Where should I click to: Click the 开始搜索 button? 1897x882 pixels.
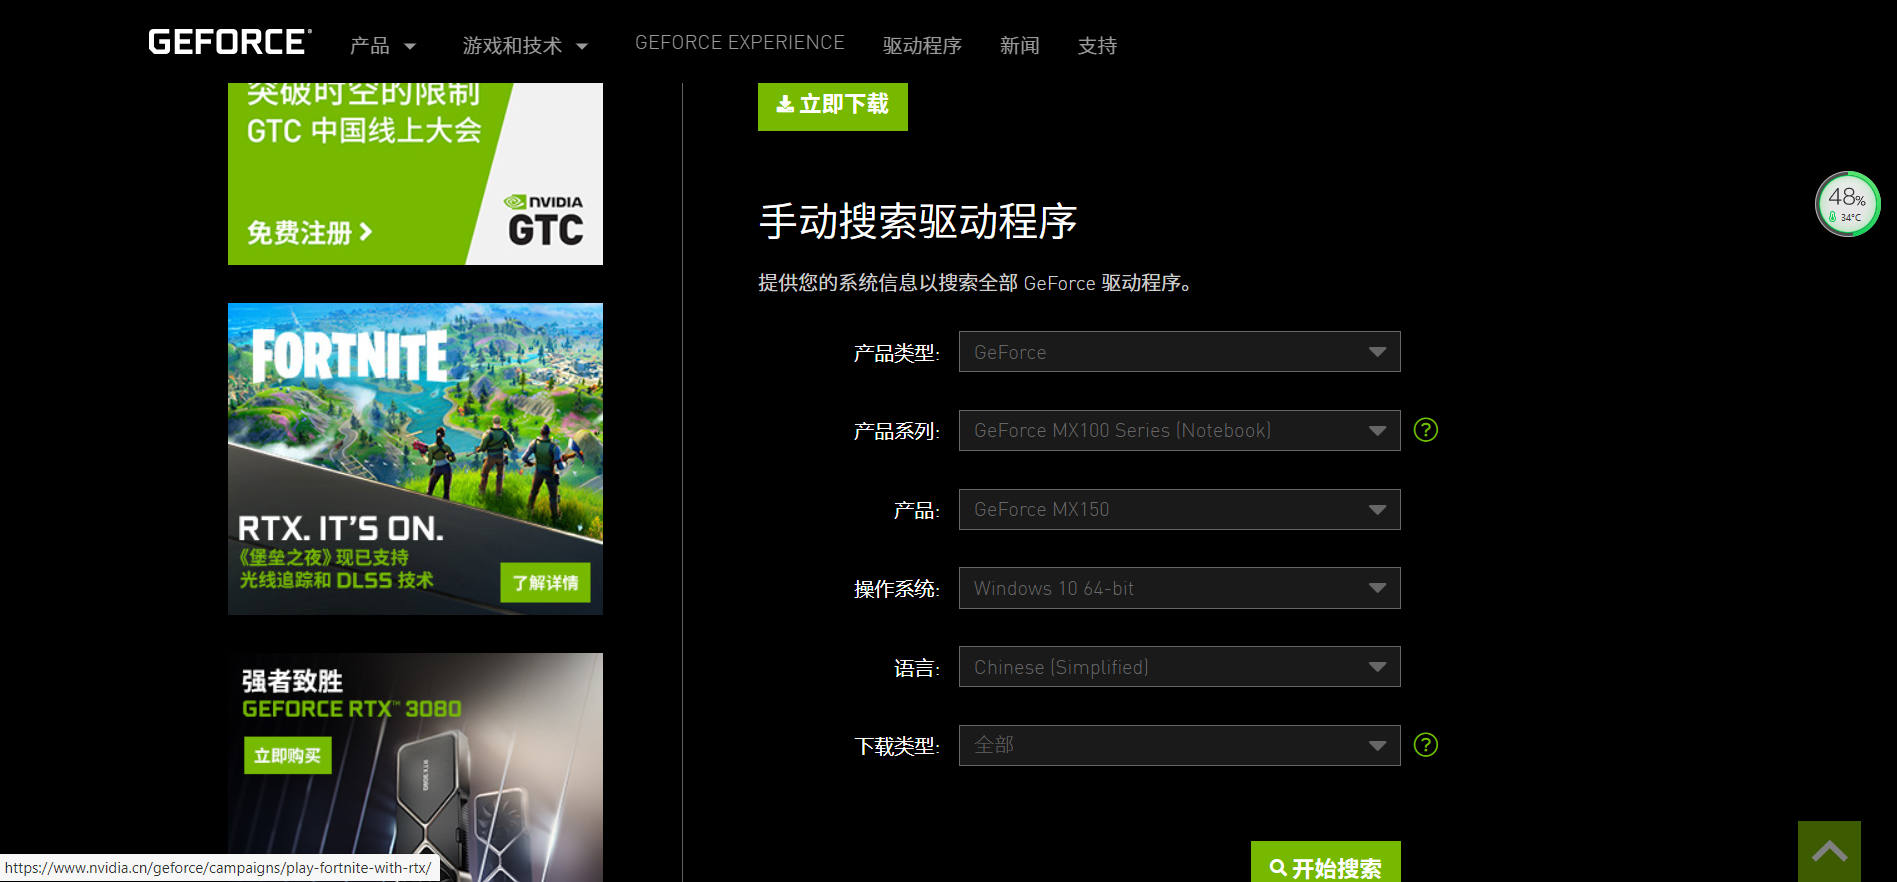(x=1326, y=864)
